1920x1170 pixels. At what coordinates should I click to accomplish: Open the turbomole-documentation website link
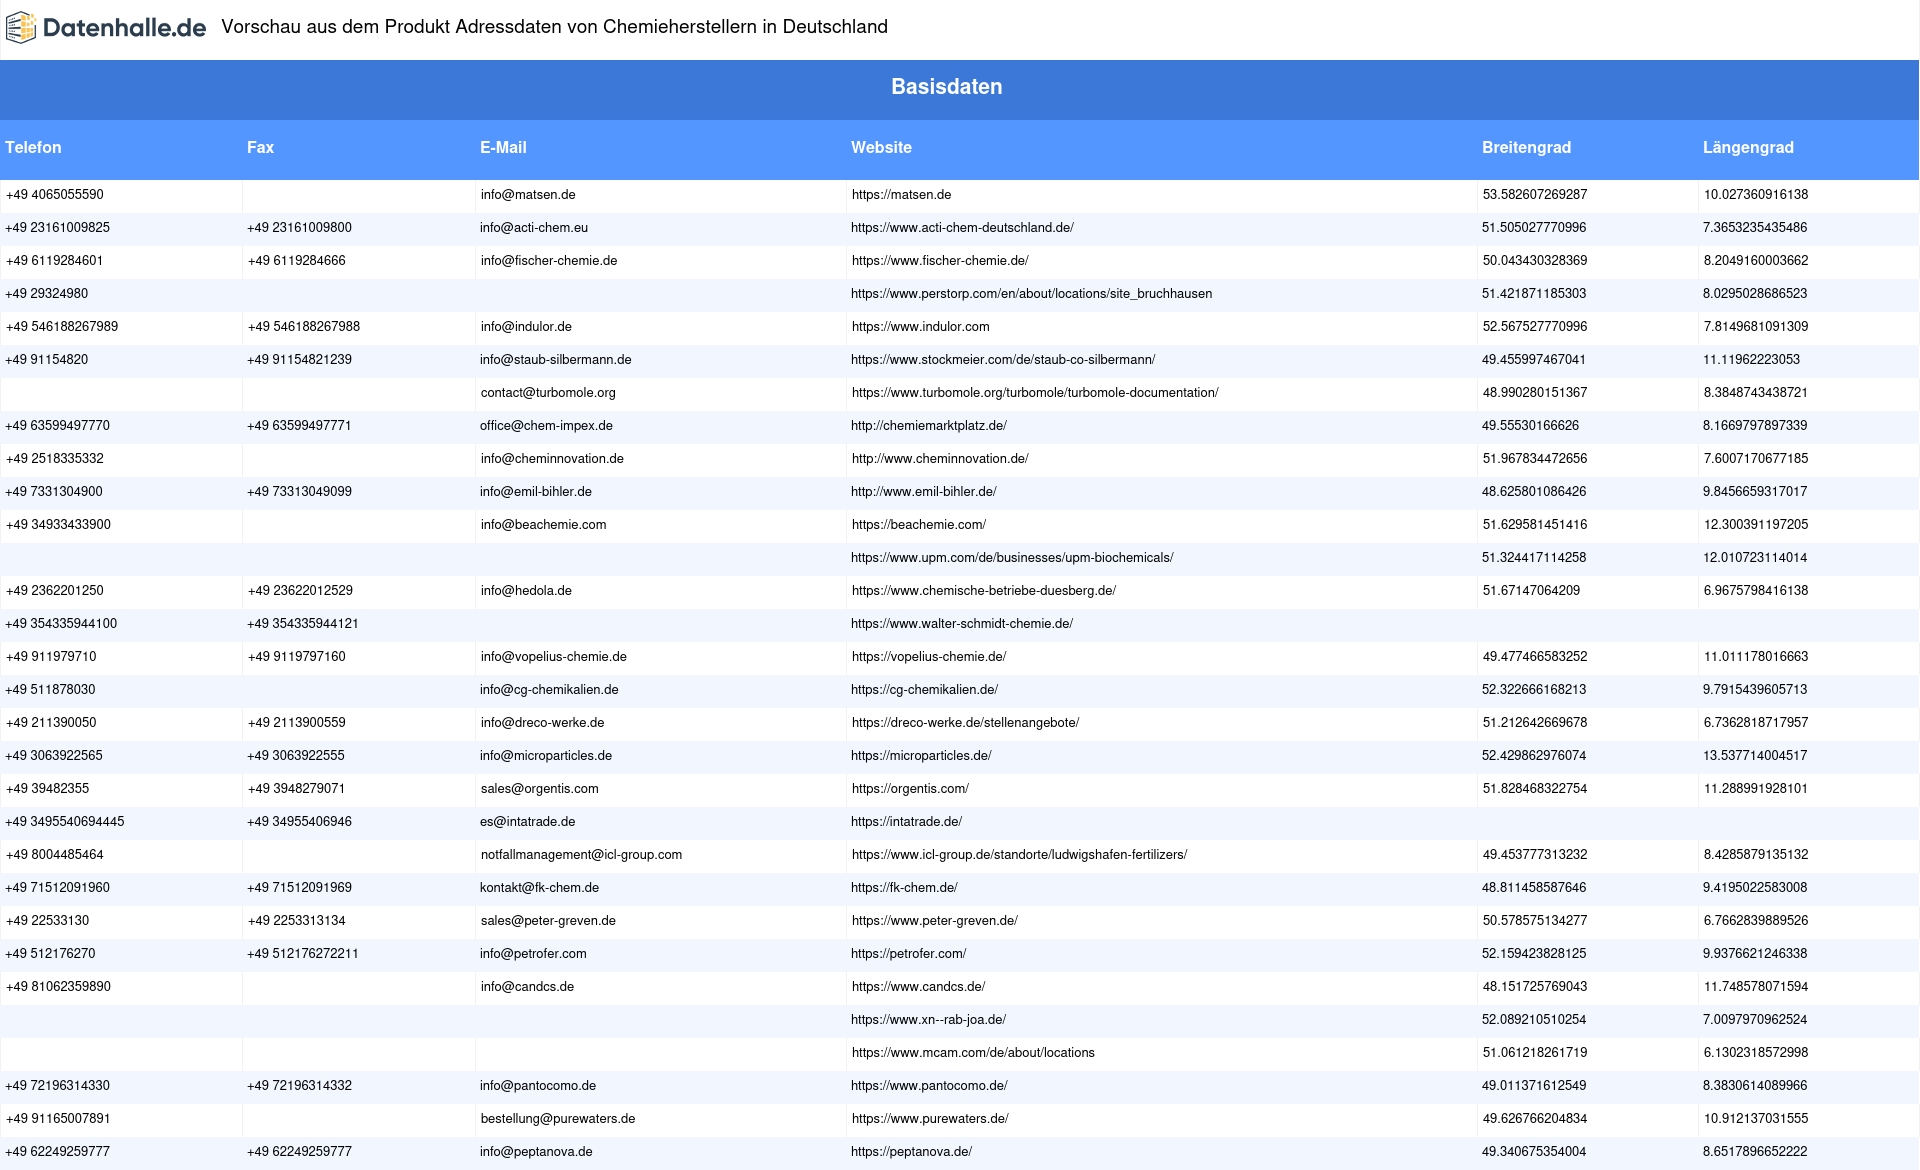[x=1035, y=393]
